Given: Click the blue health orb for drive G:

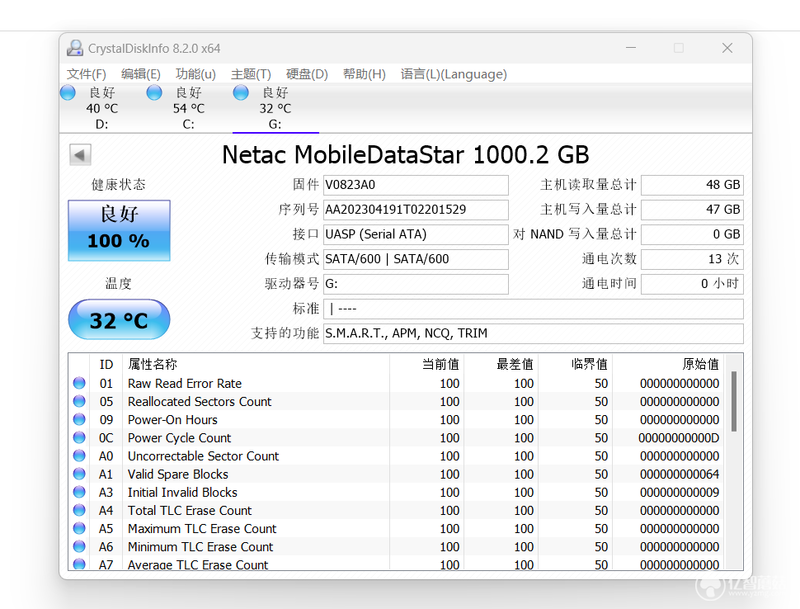Looking at the screenshot, I should click(241, 93).
